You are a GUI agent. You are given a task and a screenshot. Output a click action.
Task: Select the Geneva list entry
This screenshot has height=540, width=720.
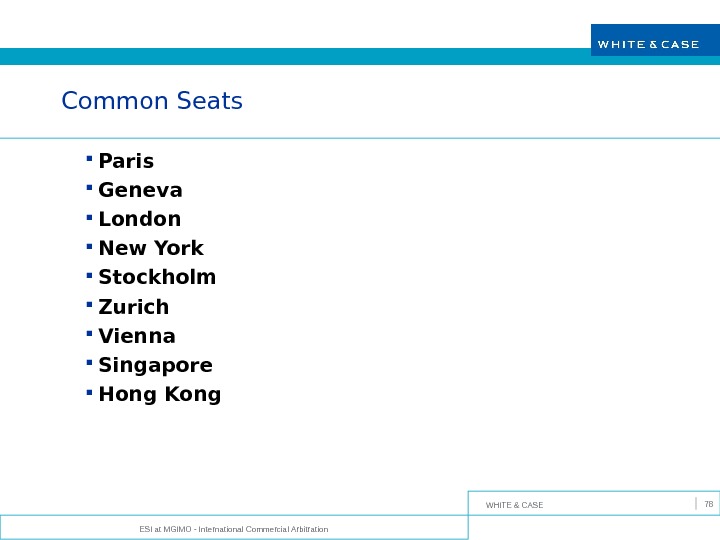(141, 191)
